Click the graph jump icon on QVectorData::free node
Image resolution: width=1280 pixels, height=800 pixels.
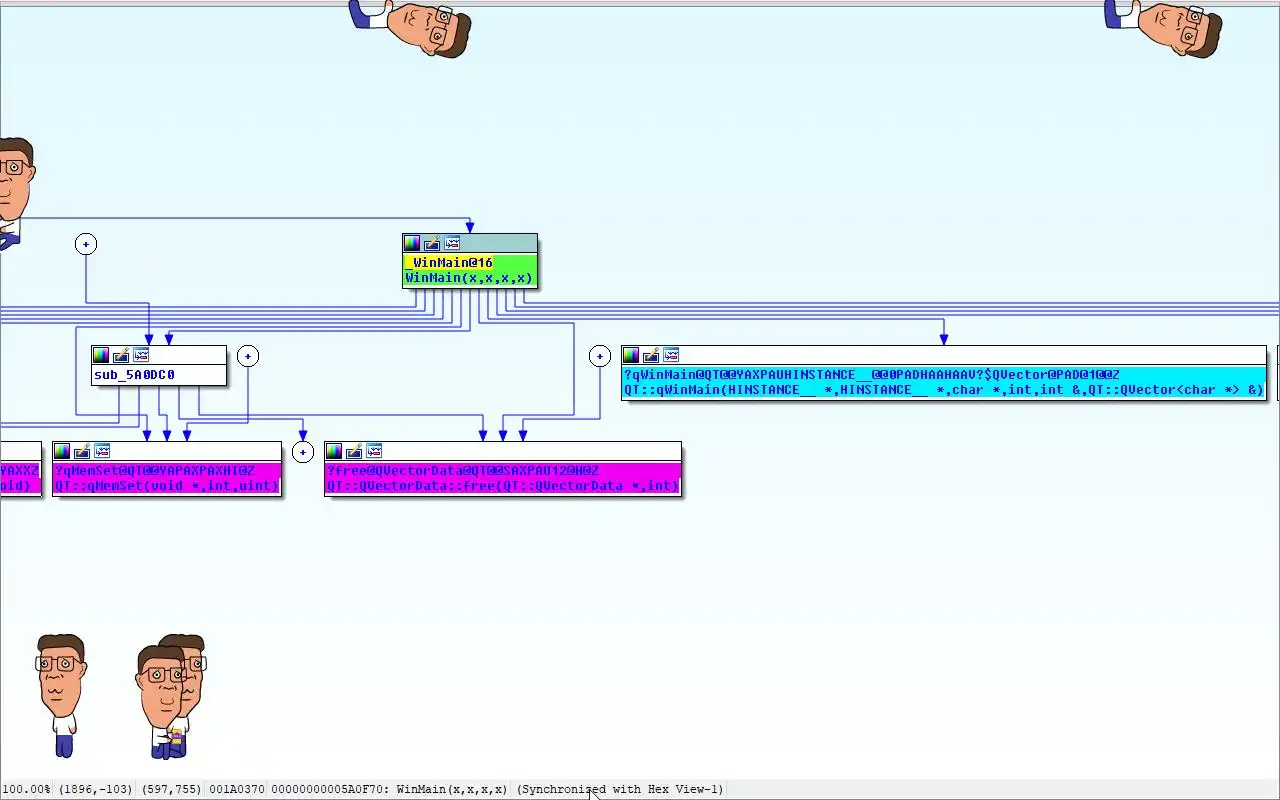[374, 451]
